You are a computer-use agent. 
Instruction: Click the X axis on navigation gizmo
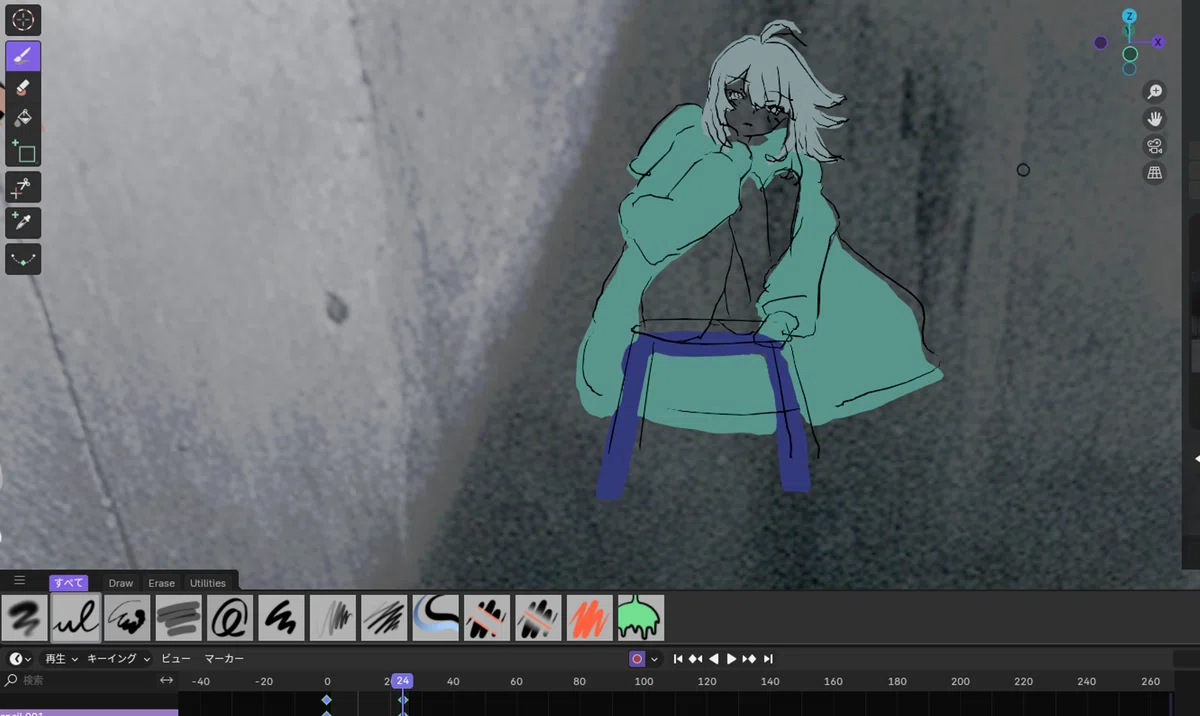[x=1158, y=42]
